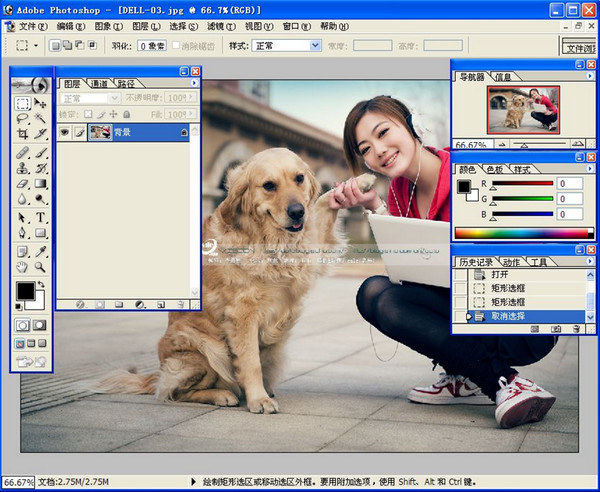Select the Type (T) tool

(41, 217)
